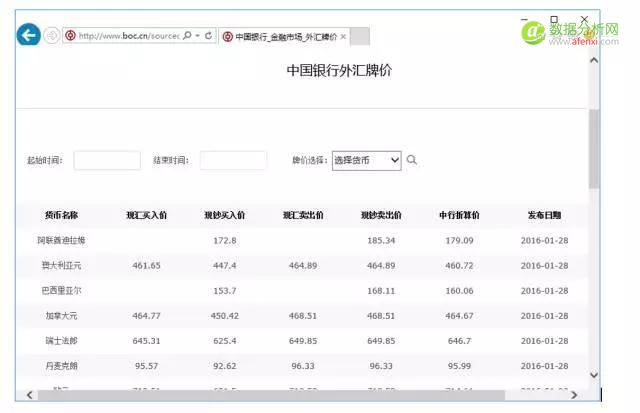Select the 中国银行_金融市场_外汇牌价 tab
Image resolution: width=640 pixels, height=413 pixels.
pos(286,37)
